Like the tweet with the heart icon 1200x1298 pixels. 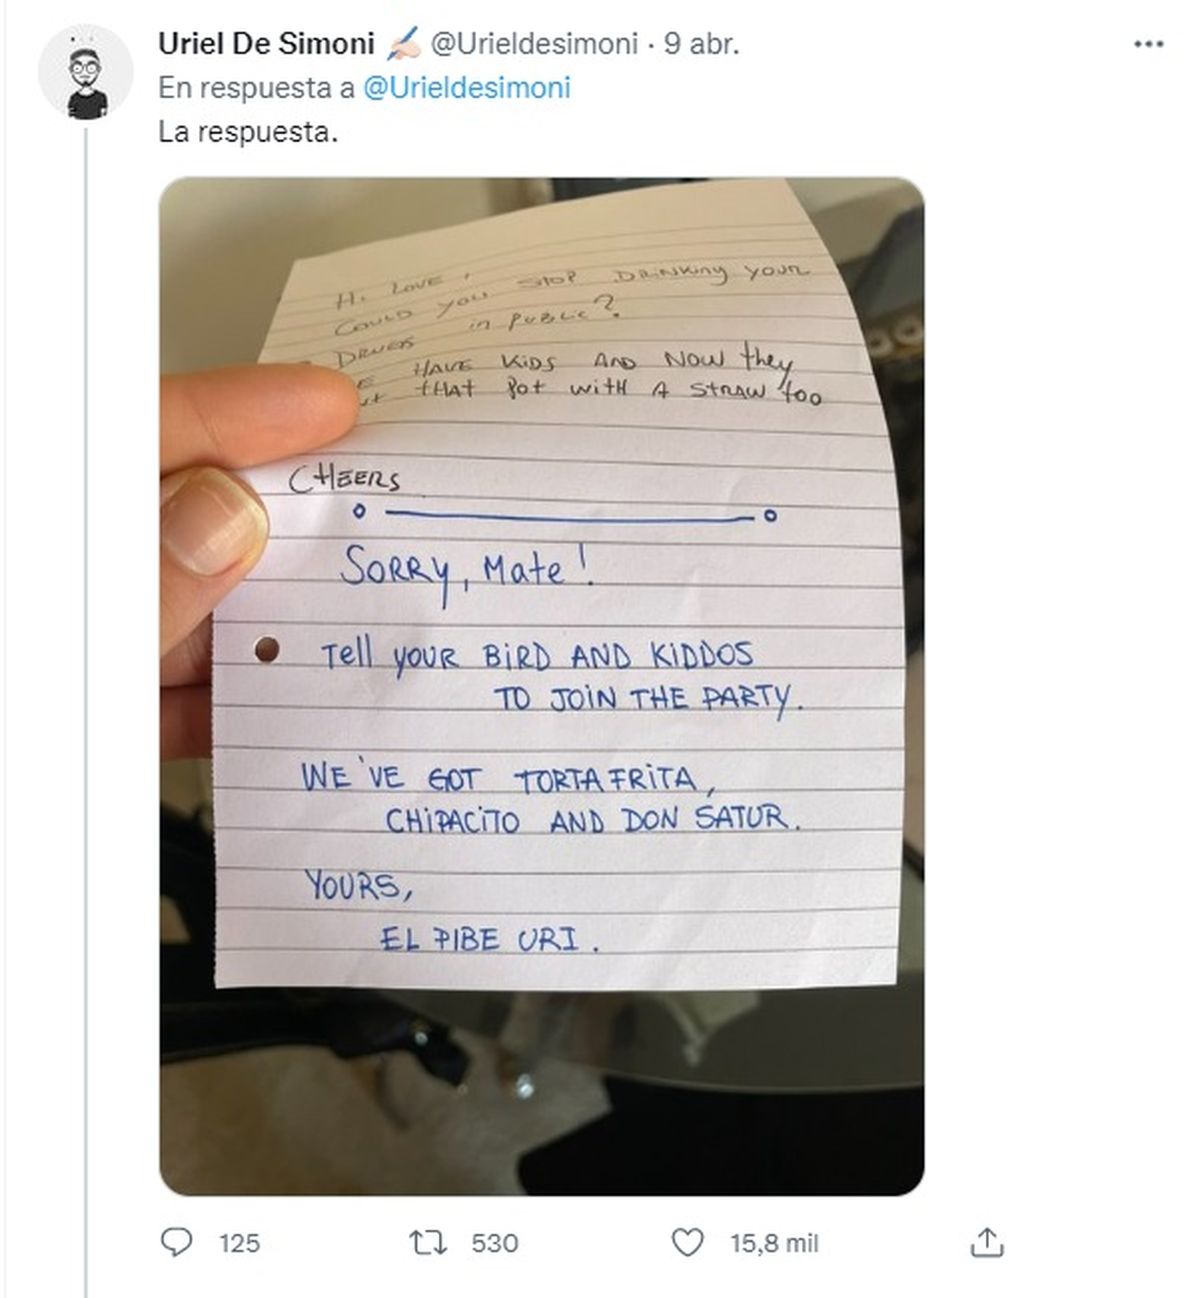[x=687, y=1242]
